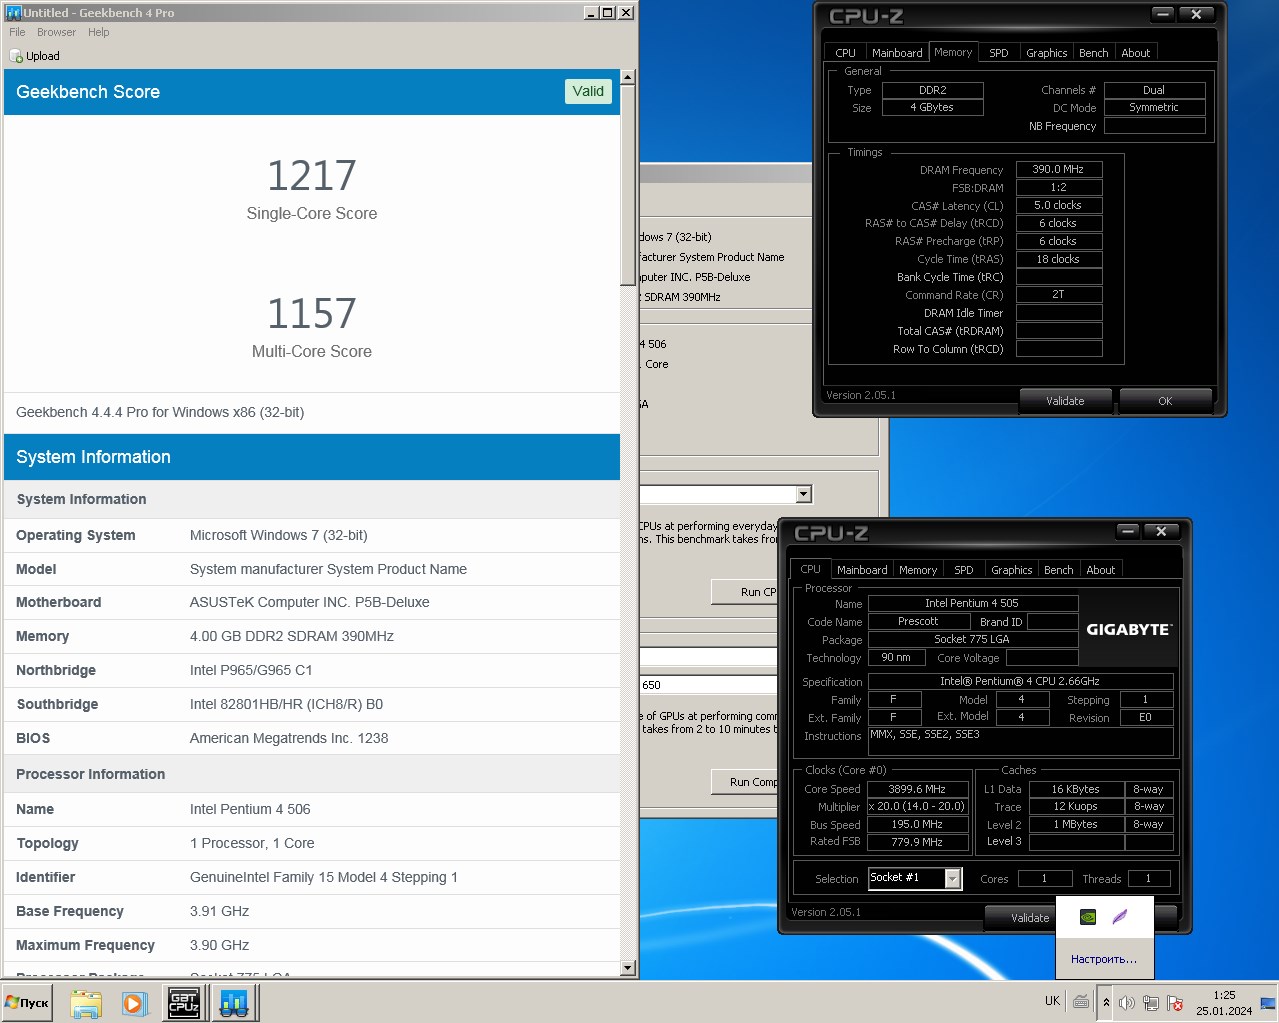The width and height of the screenshot is (1279, 1023).
Task: Open the touch keyboard tray icon
Action: tap(1081, 1001)
